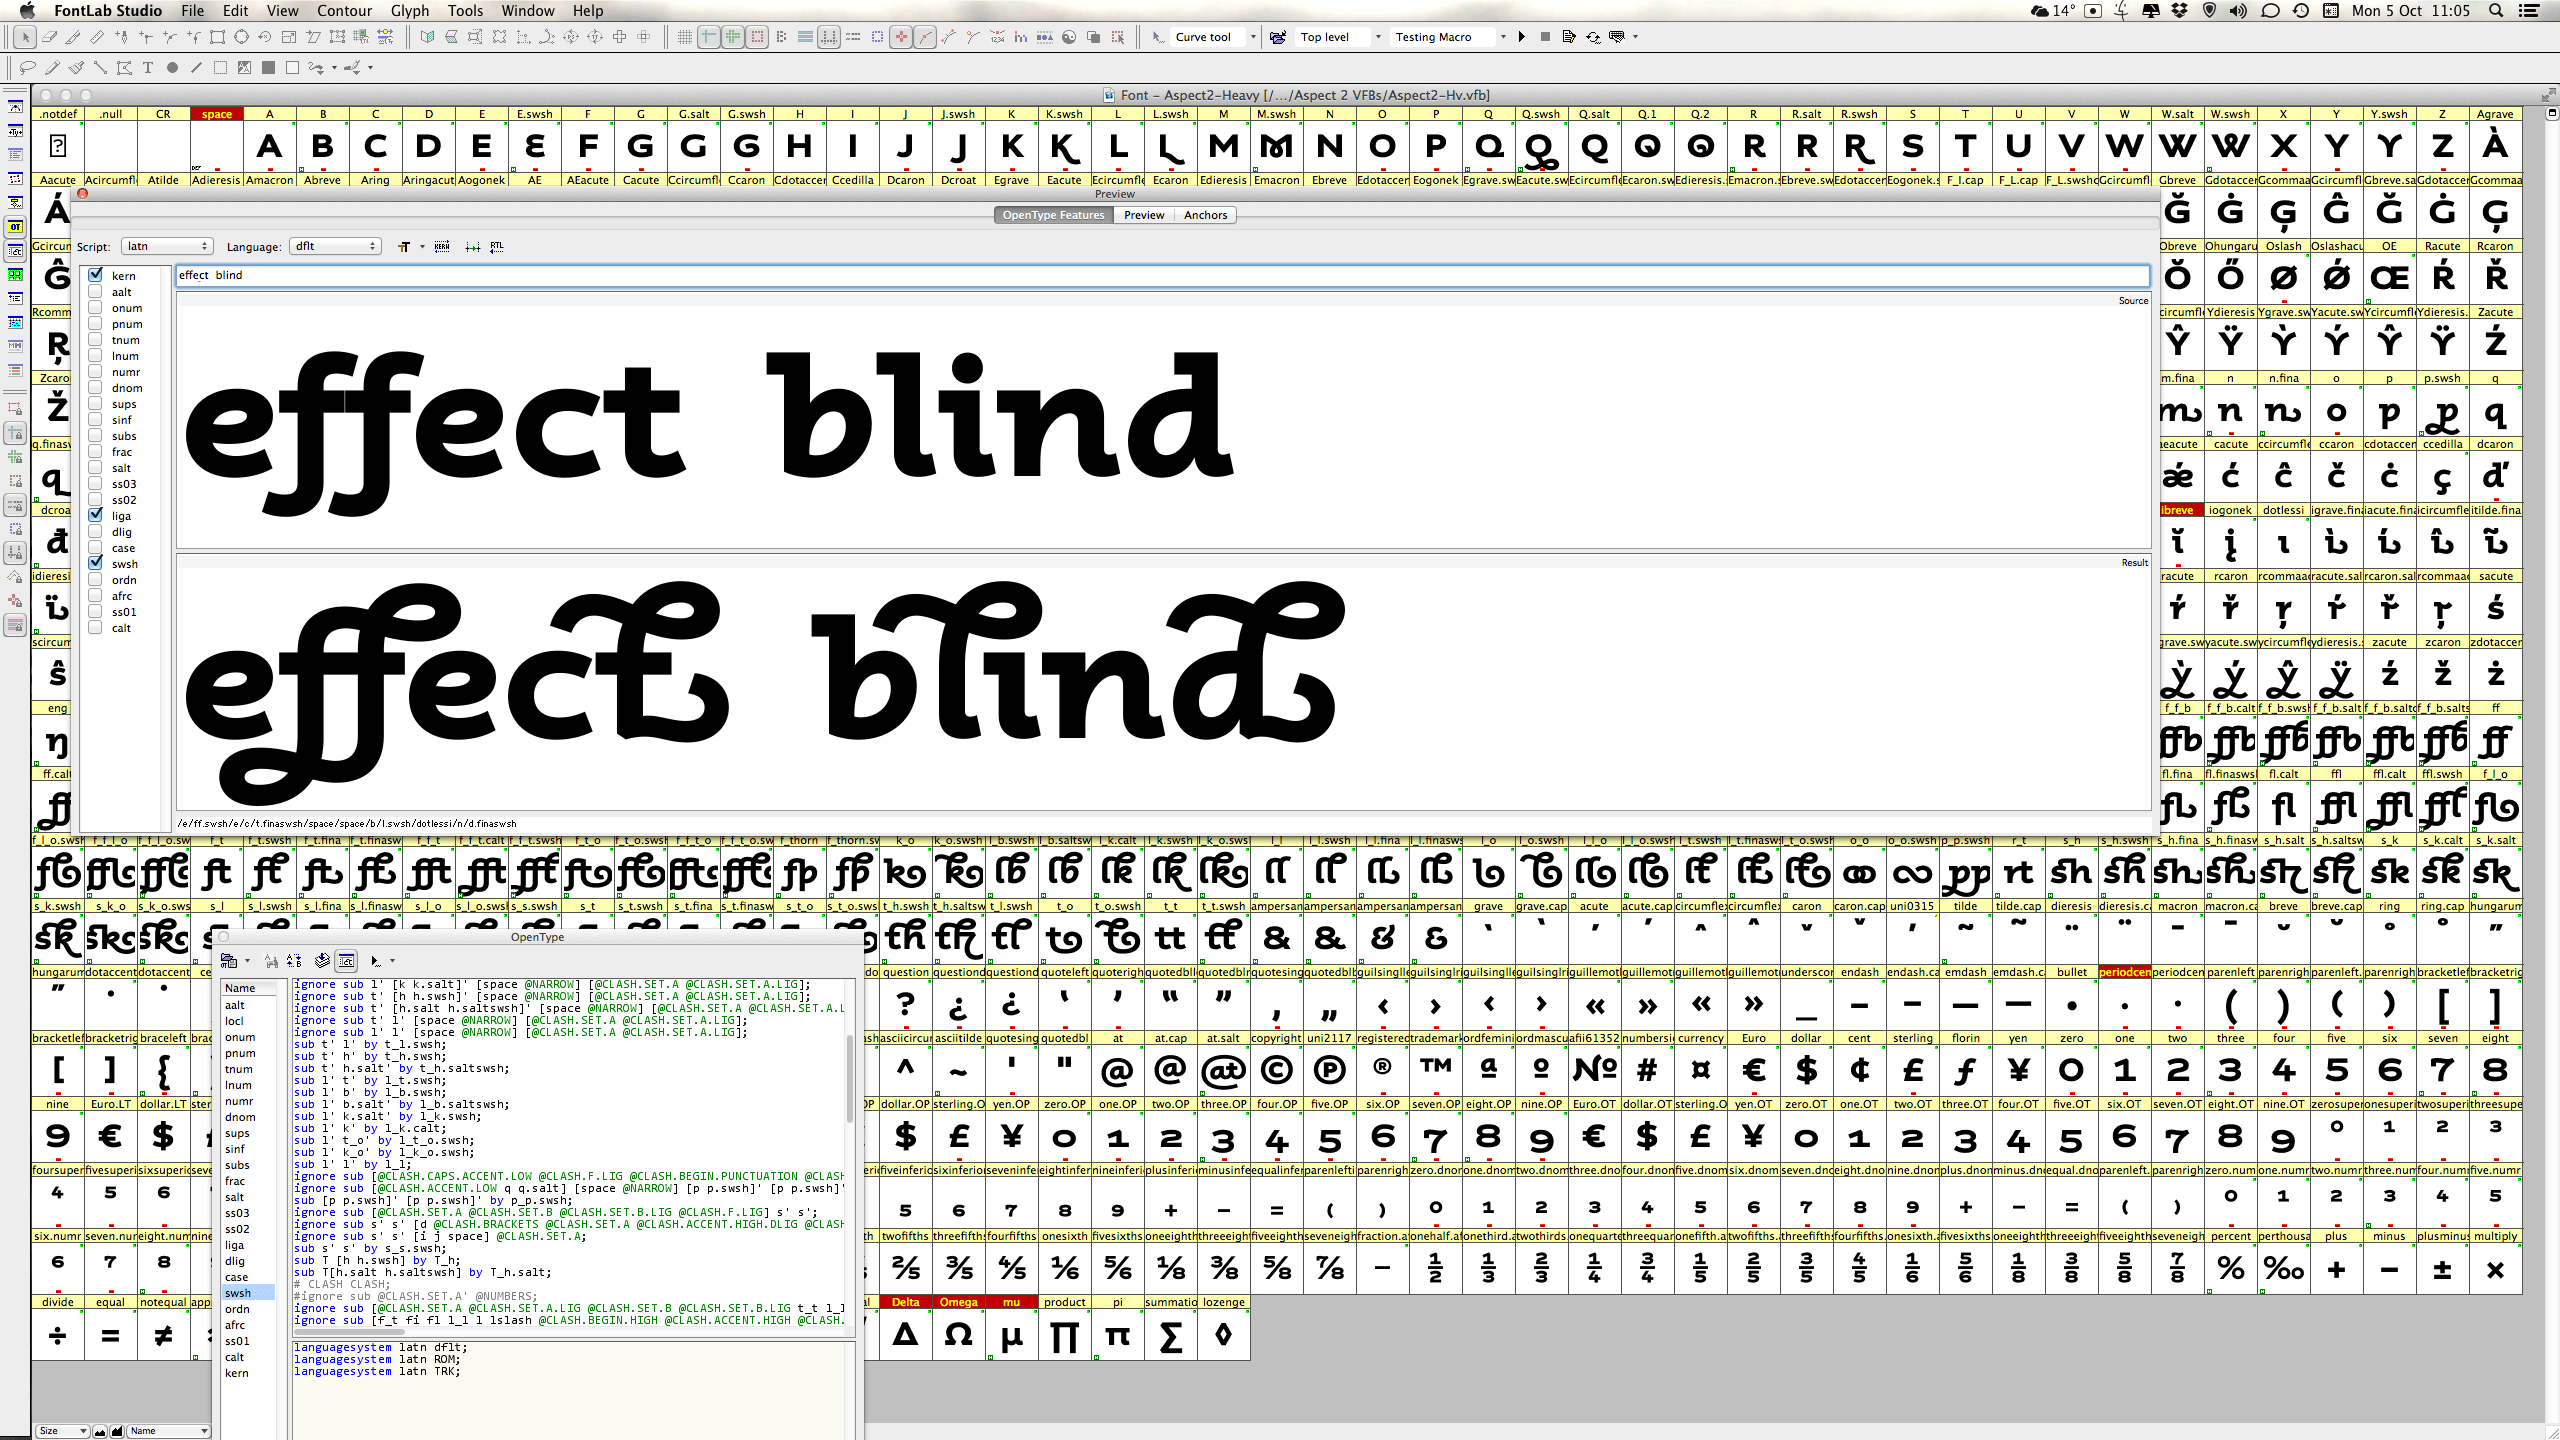This screenshot has width=2560, height=1440.
Task: Switch to the Preview tab
Action: tap(1144, 215)
